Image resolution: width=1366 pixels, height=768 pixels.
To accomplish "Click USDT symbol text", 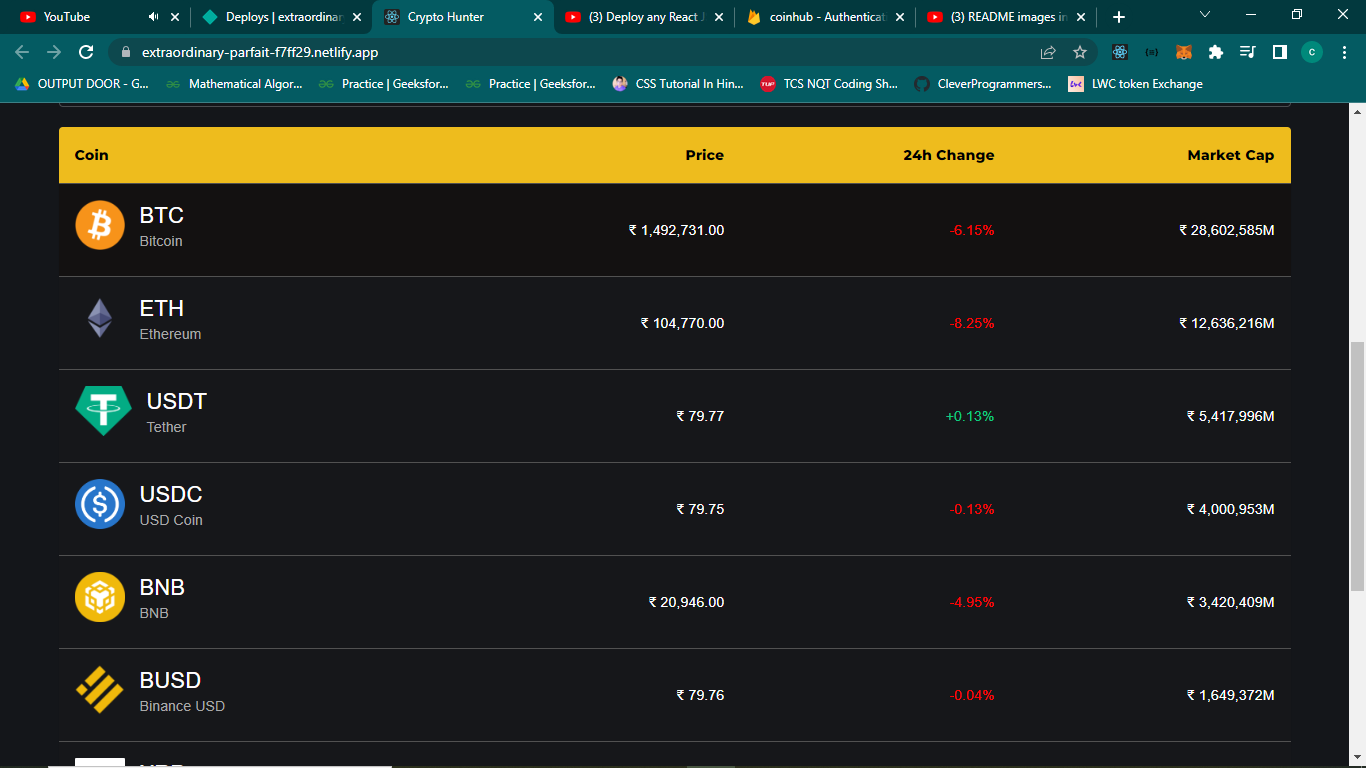I will [177, 401].
